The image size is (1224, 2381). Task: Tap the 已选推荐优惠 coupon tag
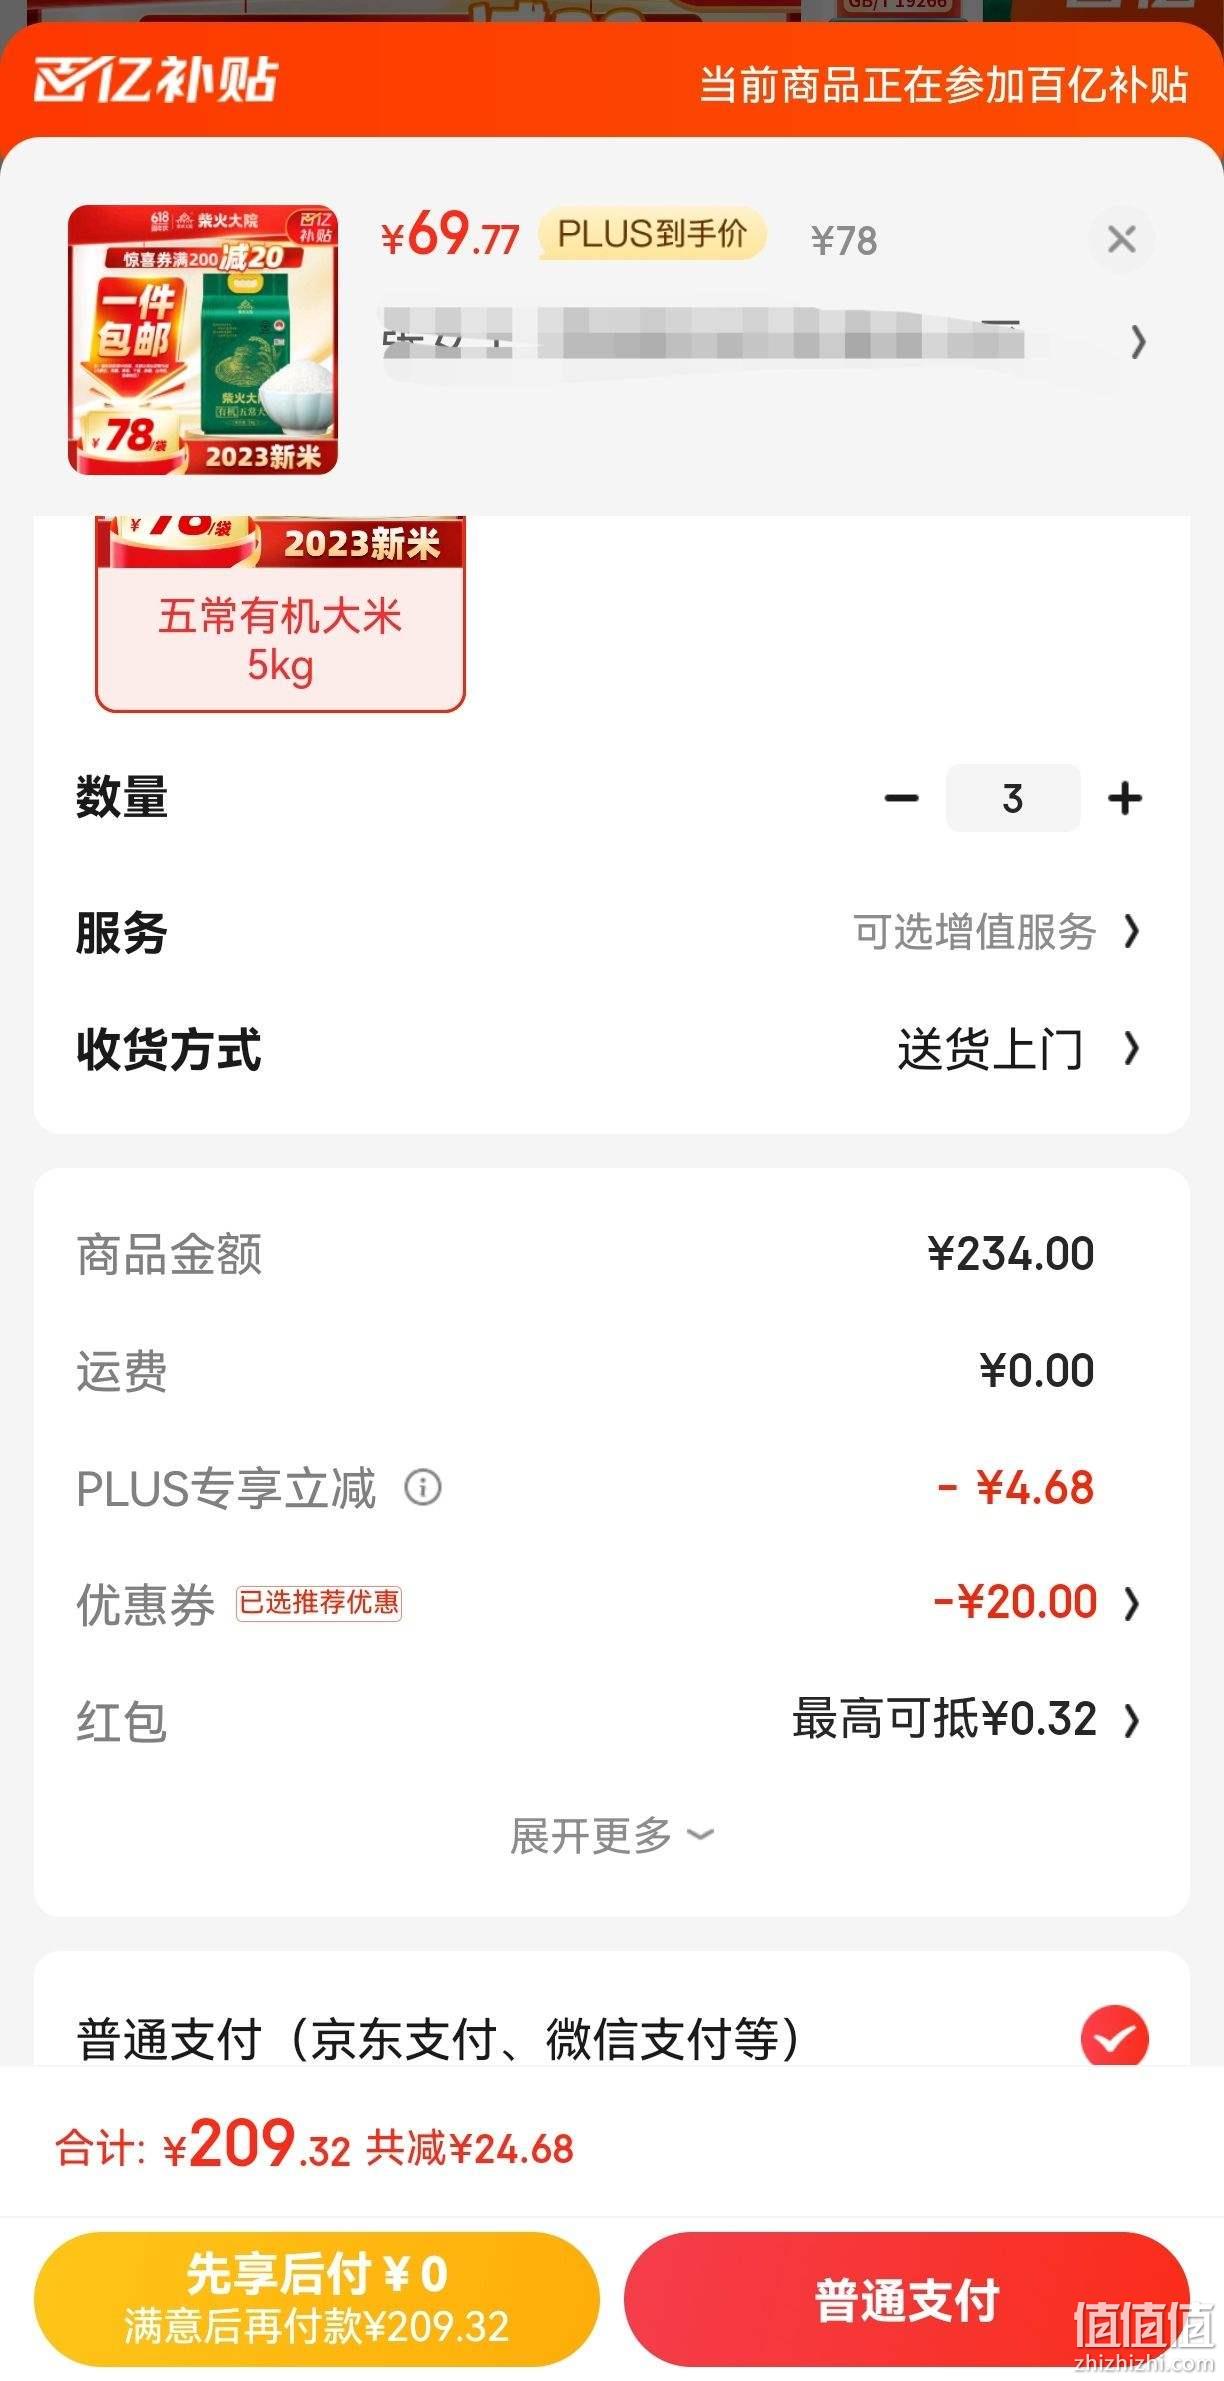point(319,1602)
